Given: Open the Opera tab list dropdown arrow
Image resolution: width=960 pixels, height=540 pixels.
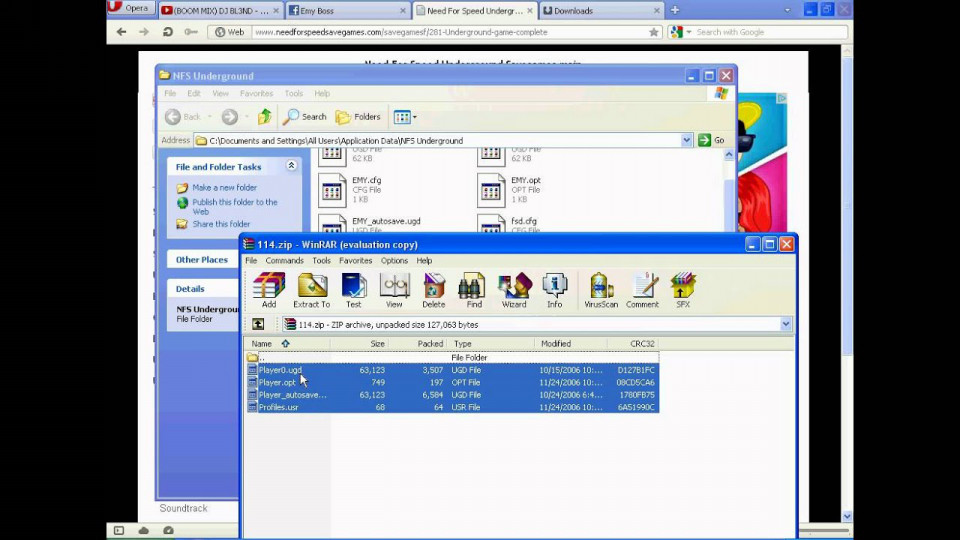Looking at the screenshot, I should click(x=787, y=10).
